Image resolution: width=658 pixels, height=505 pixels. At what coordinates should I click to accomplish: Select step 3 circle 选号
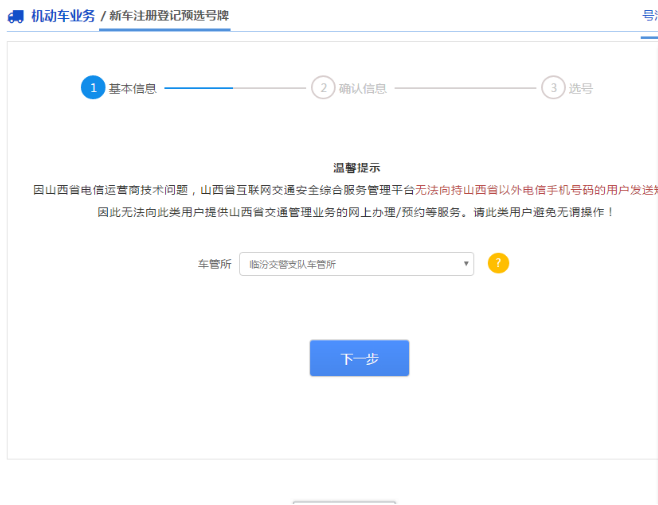553,88
